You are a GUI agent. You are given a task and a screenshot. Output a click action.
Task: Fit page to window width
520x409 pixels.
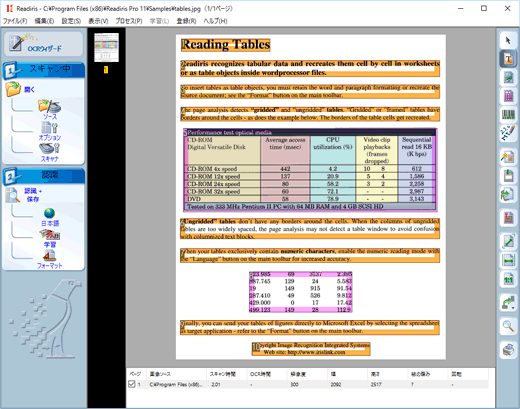508,260
